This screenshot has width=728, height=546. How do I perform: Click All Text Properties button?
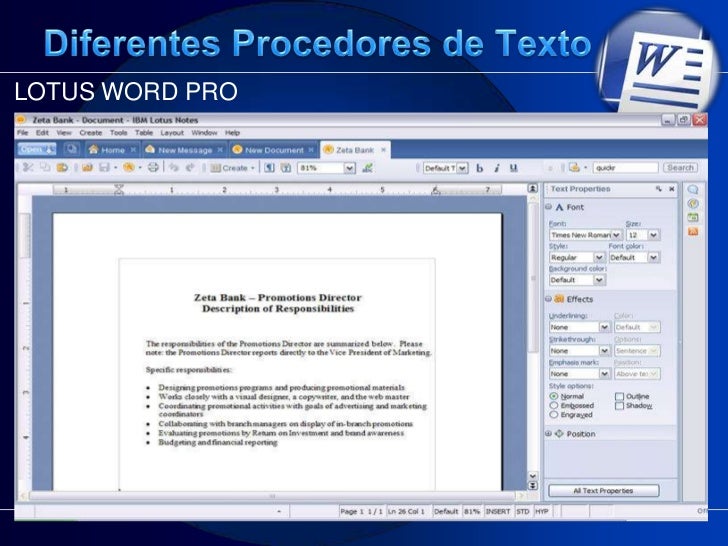click(604, 491)
